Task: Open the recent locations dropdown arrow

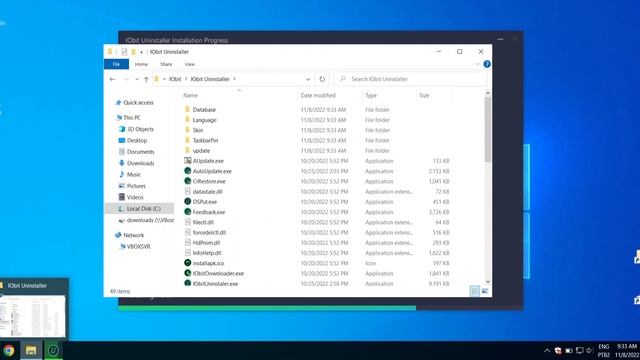Action: [x=137, y=79]
